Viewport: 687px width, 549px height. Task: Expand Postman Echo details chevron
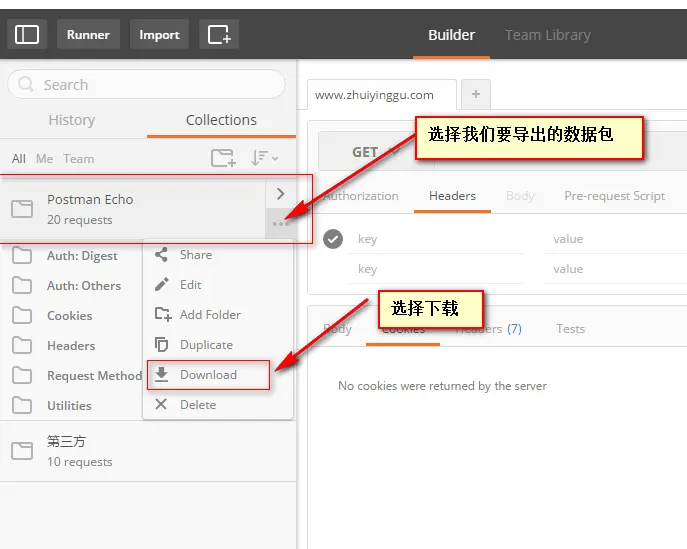tap(280, 194)
